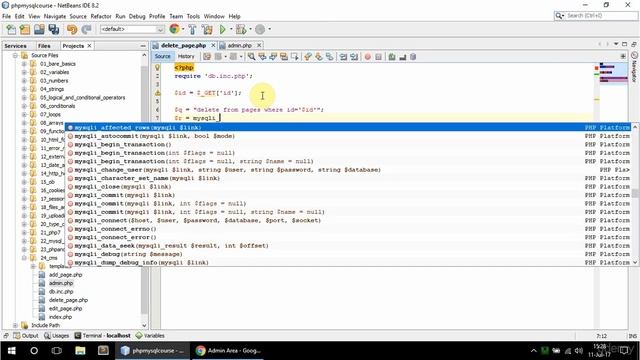The height and width of the screenshot is (360, 640).
Task: Toggle bookmark on current line
Action: pyautogui.click(x=329, y=57)
